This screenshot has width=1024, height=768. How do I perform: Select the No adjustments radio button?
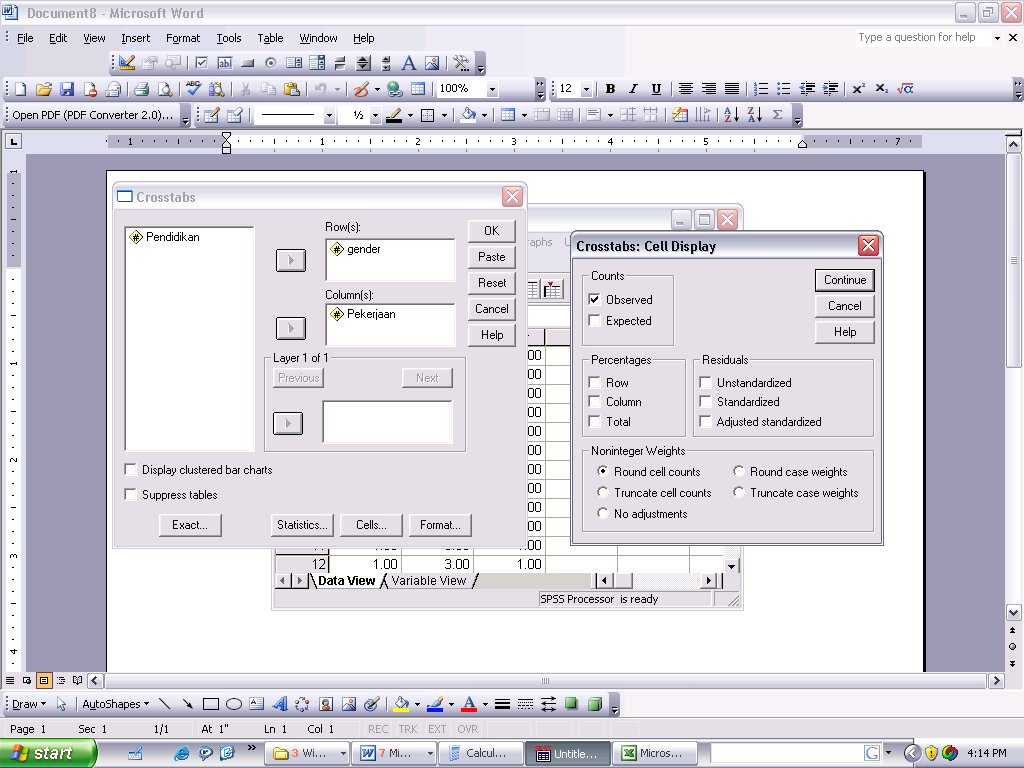click(x=602, y=513)
